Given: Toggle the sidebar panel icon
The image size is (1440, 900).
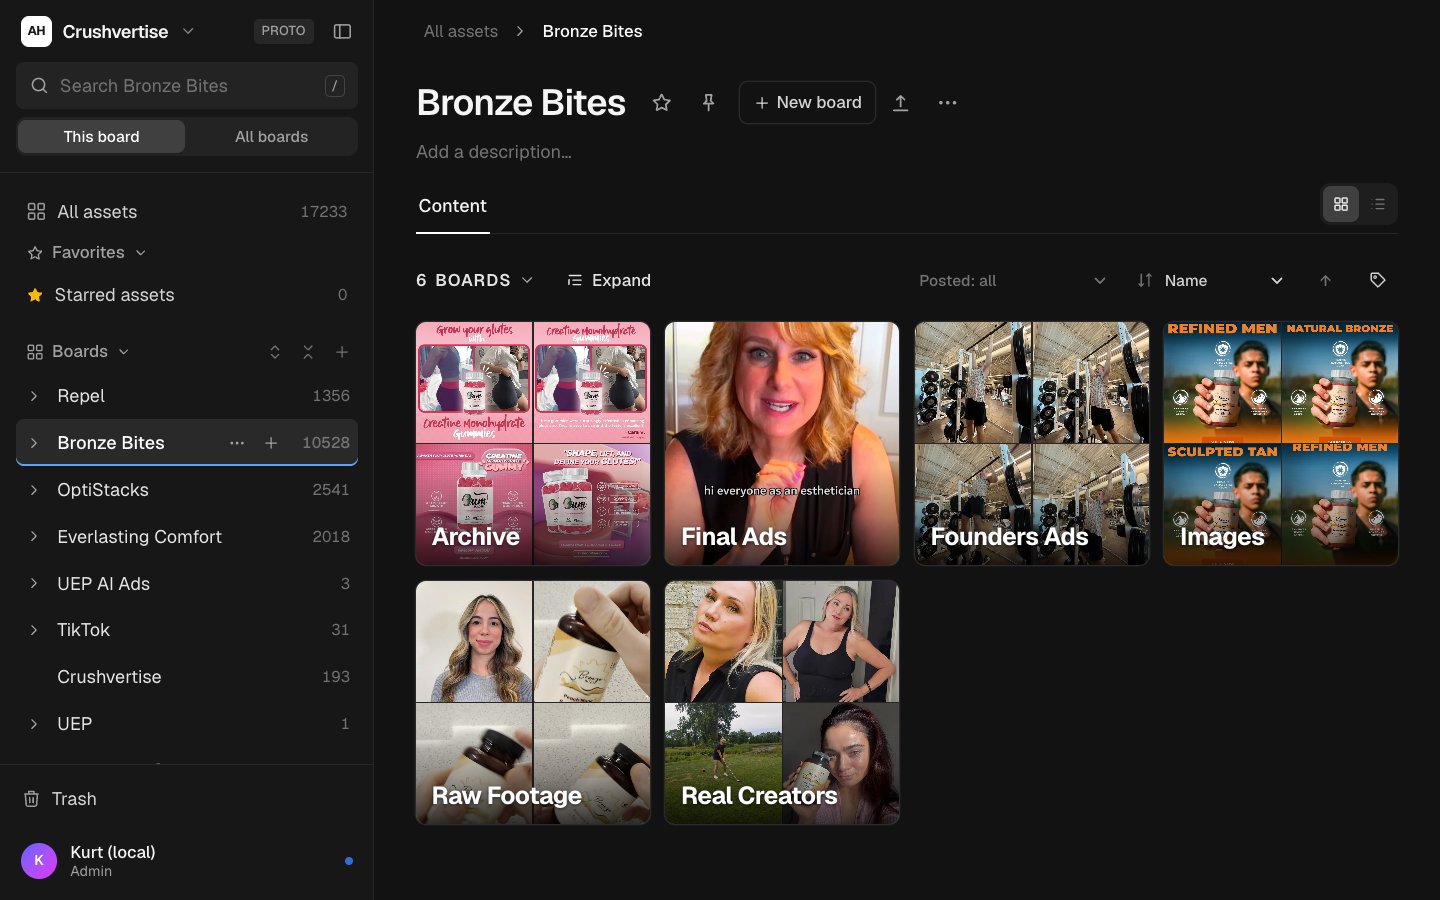Looking at the screenshot, I should point(342,31).
